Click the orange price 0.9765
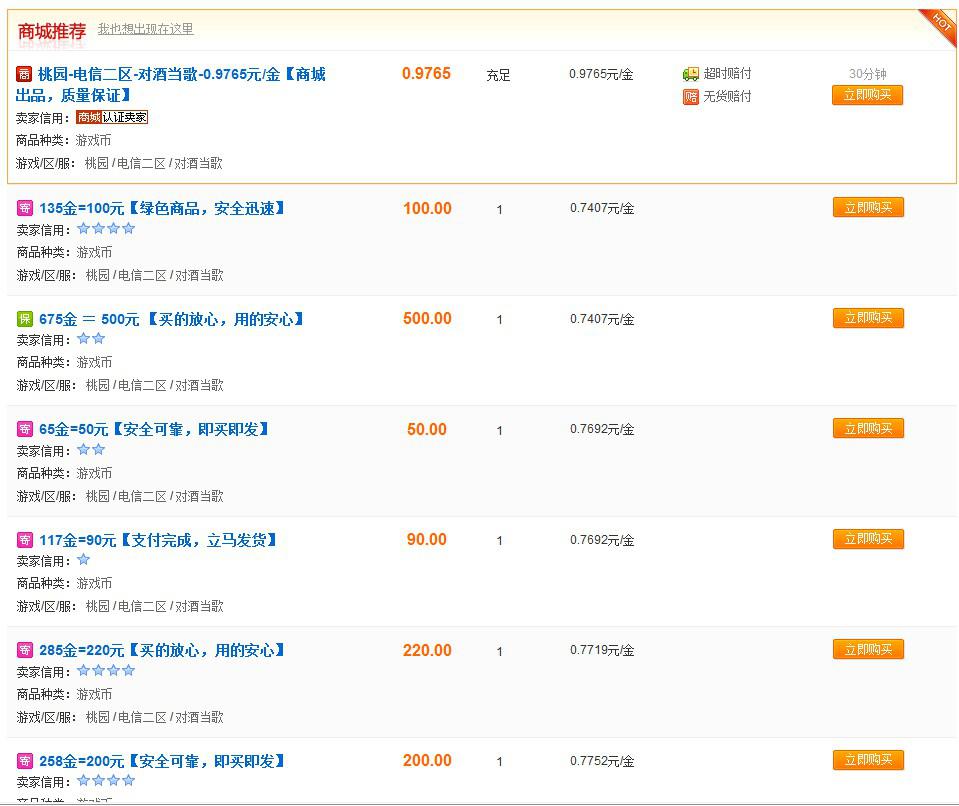This screenshot has width=959, height=806. tap(426, 73)
